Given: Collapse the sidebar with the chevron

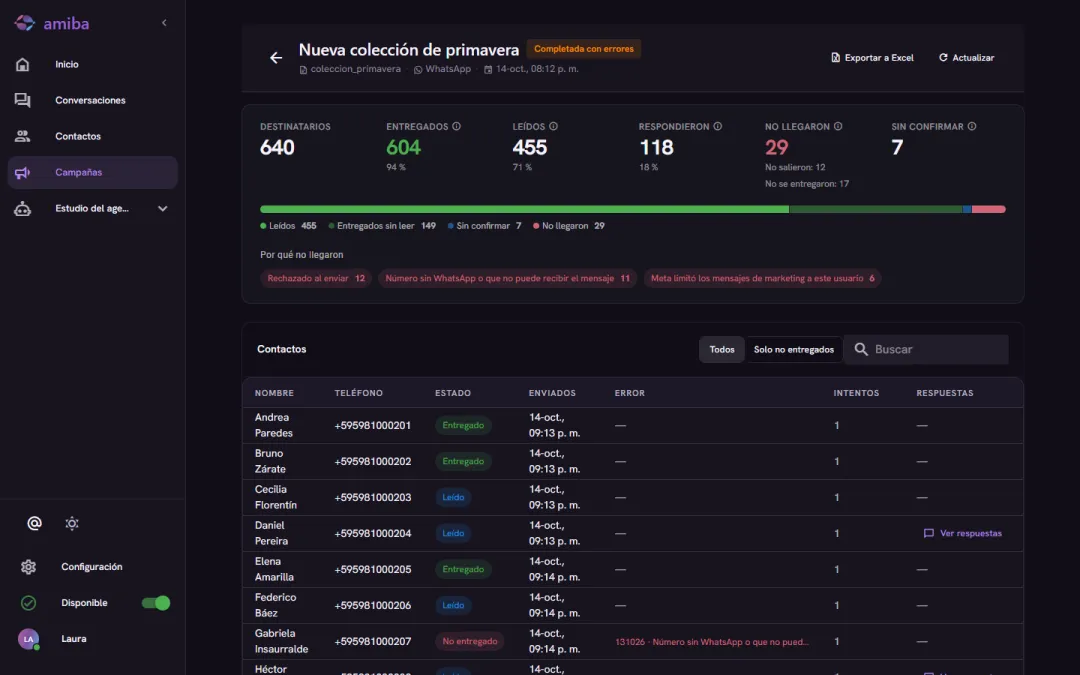Looking at the screenshot, I should [x=164, y=23].
